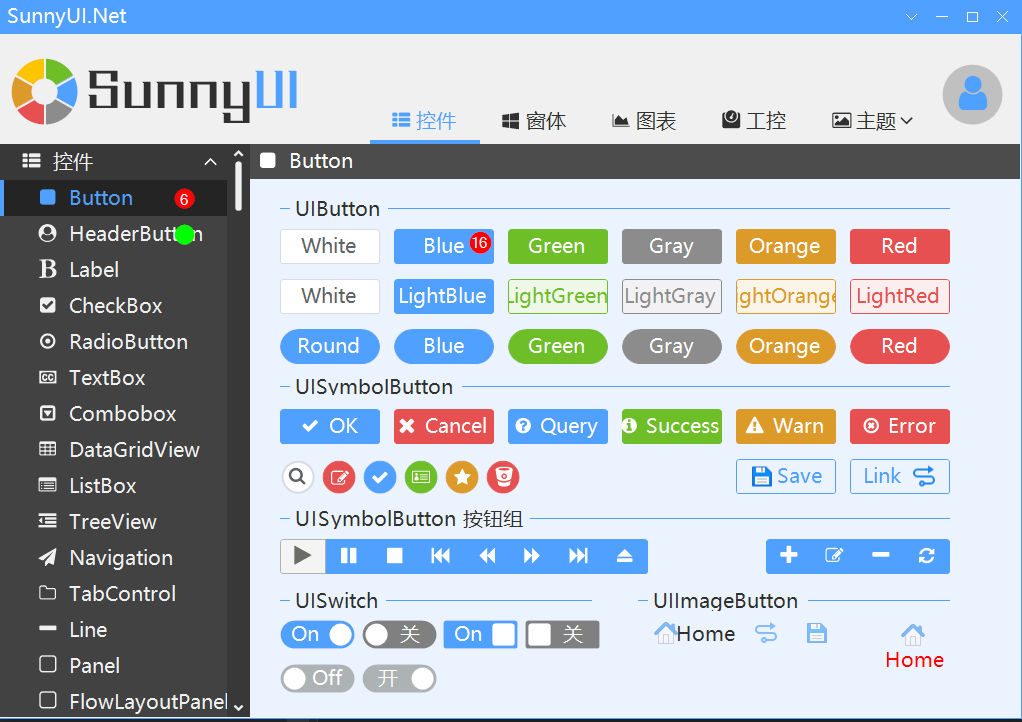The width and height of the screenshot is (1022, 722).
Task: Toggle the square gray '关' switch
Action: coord(562,634)
